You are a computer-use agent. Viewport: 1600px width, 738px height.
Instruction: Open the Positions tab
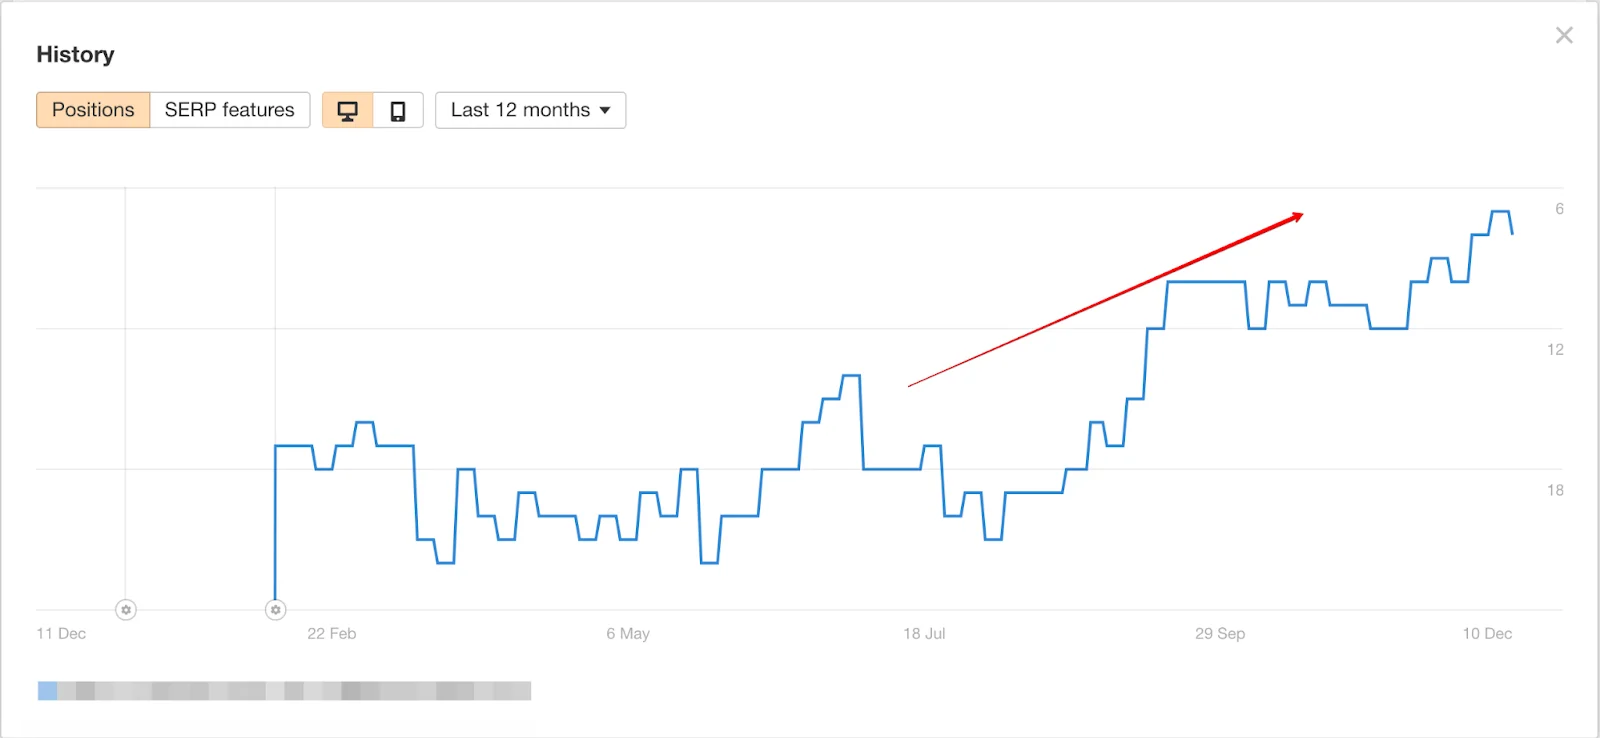point(93,110)
